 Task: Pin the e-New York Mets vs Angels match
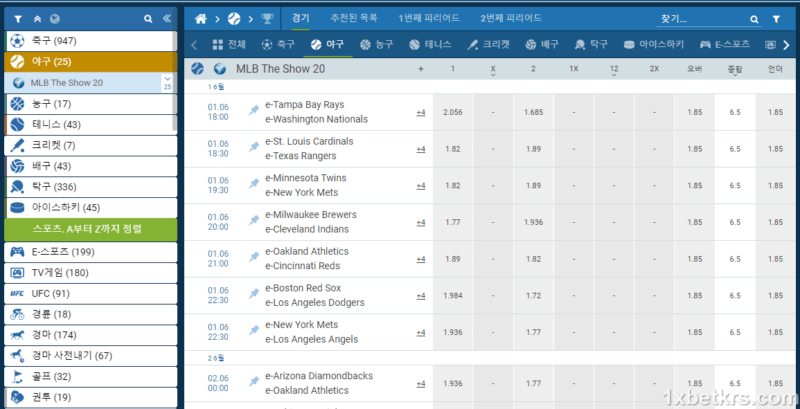[254, 330]
